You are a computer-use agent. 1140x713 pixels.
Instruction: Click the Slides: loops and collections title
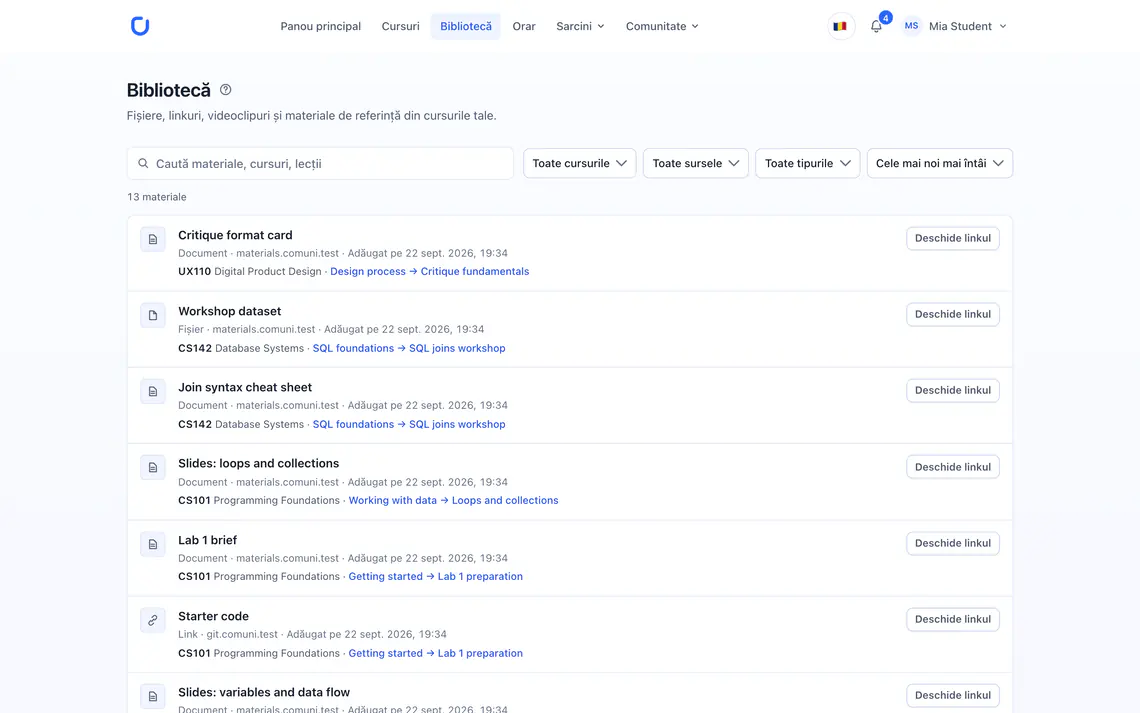point(259,463)
